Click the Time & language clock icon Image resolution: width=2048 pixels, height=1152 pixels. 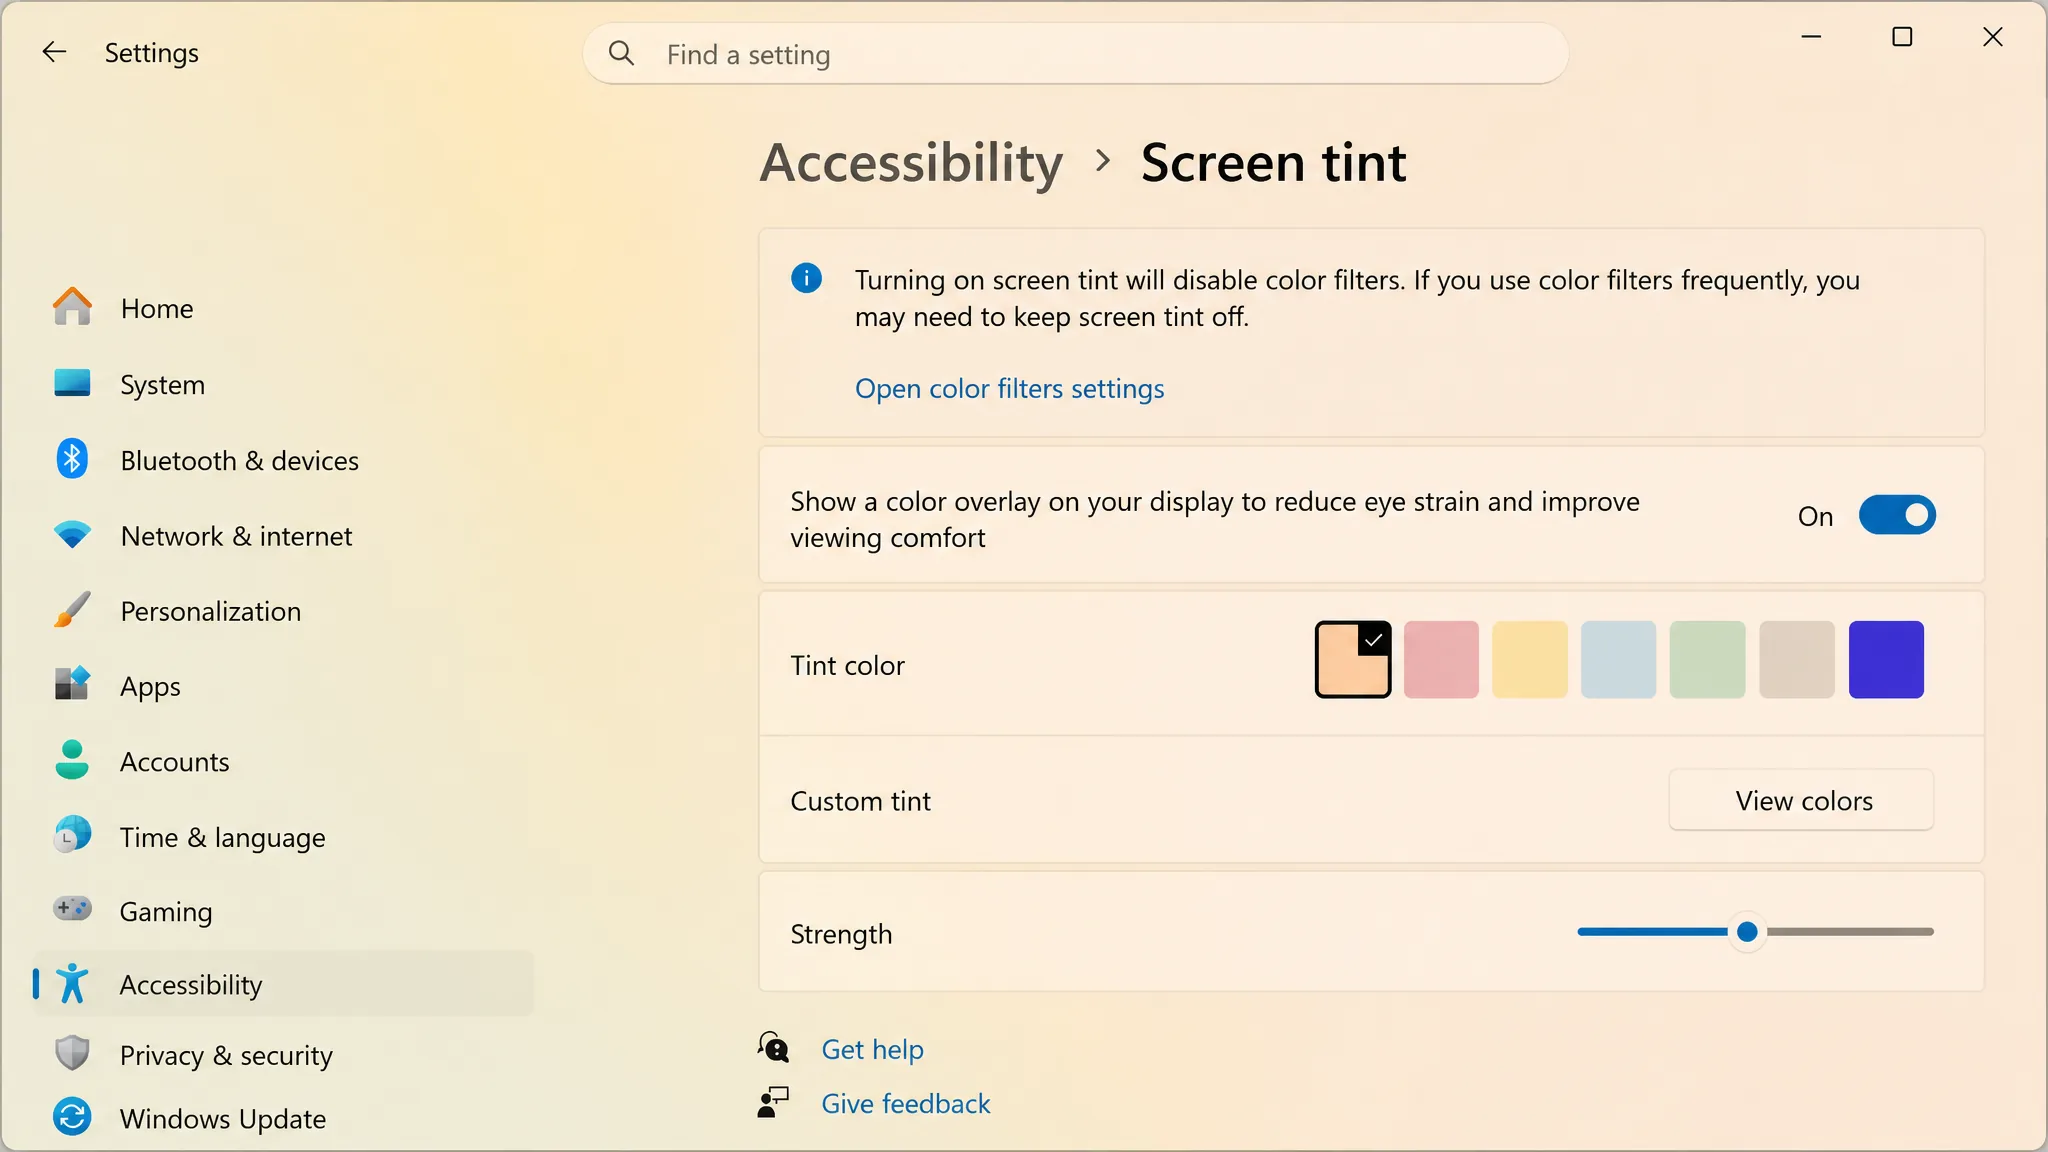(72, 836)
